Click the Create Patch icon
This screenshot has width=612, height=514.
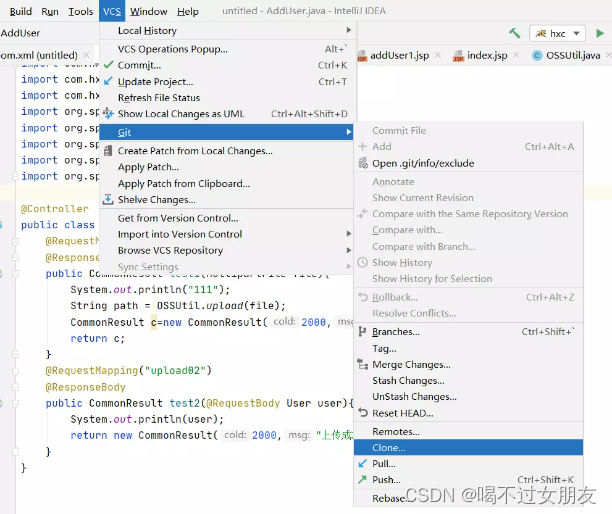pyautogui.click(x=108, y=151)
